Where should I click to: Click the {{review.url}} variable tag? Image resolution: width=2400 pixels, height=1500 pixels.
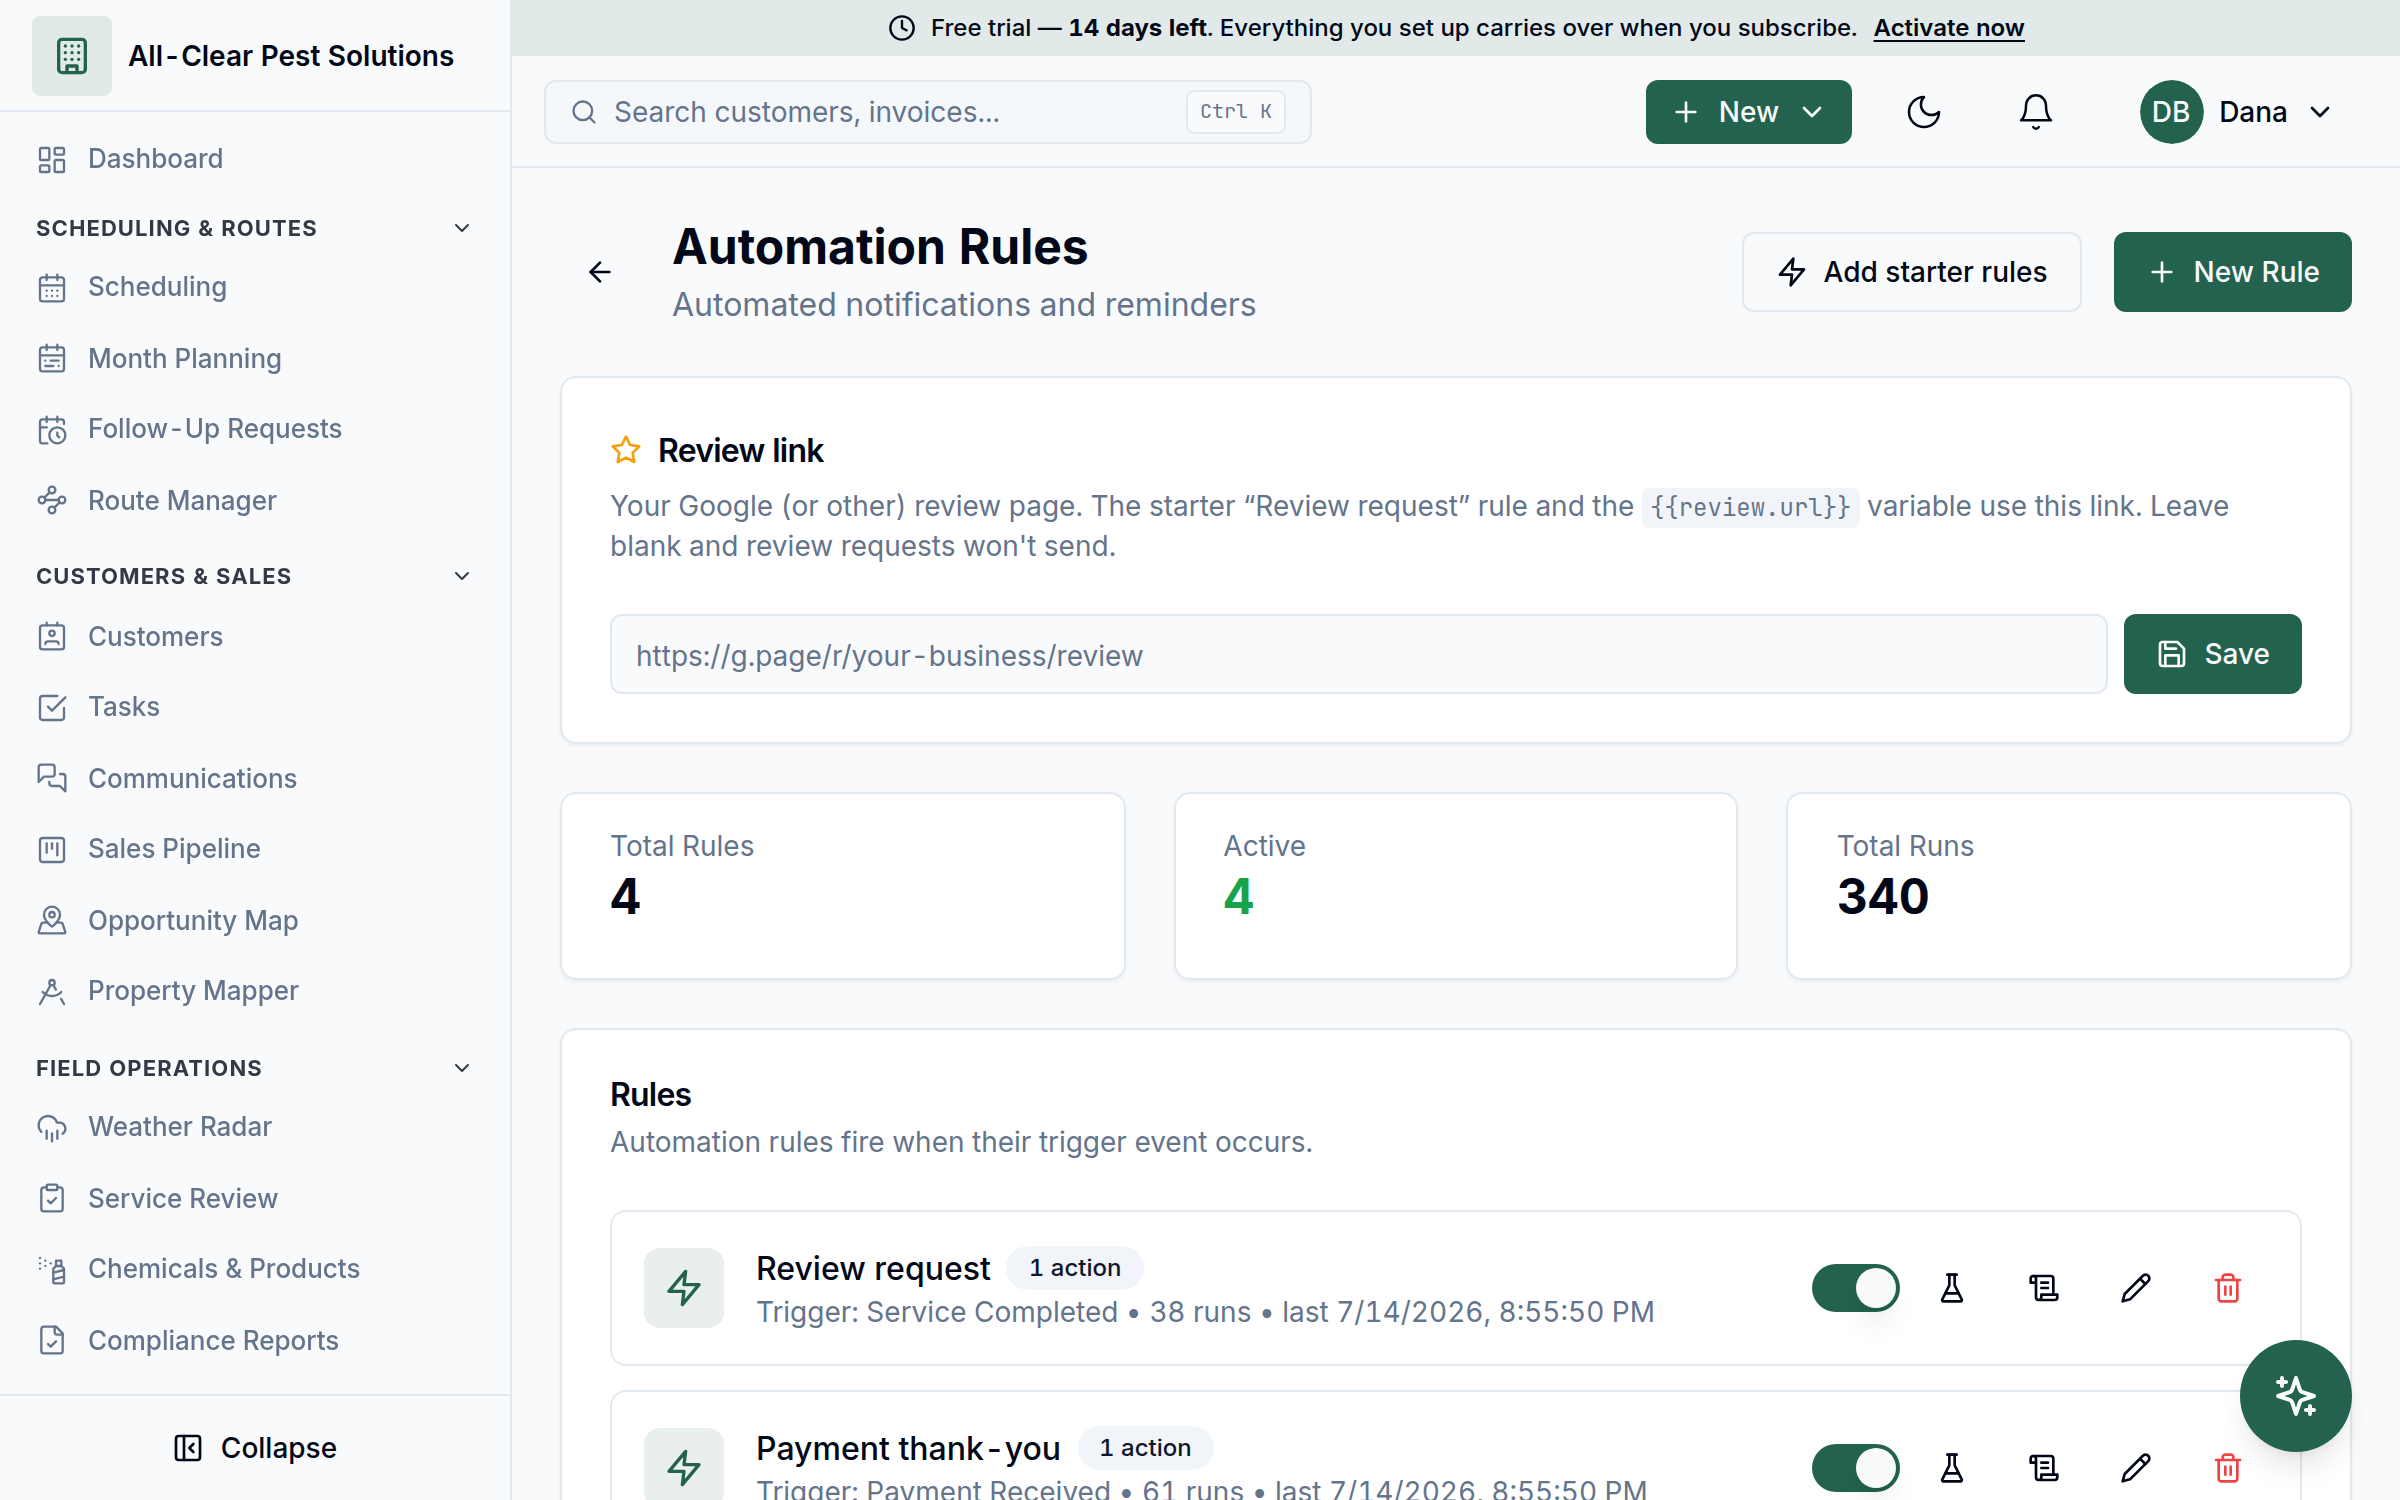point(1750,507)
